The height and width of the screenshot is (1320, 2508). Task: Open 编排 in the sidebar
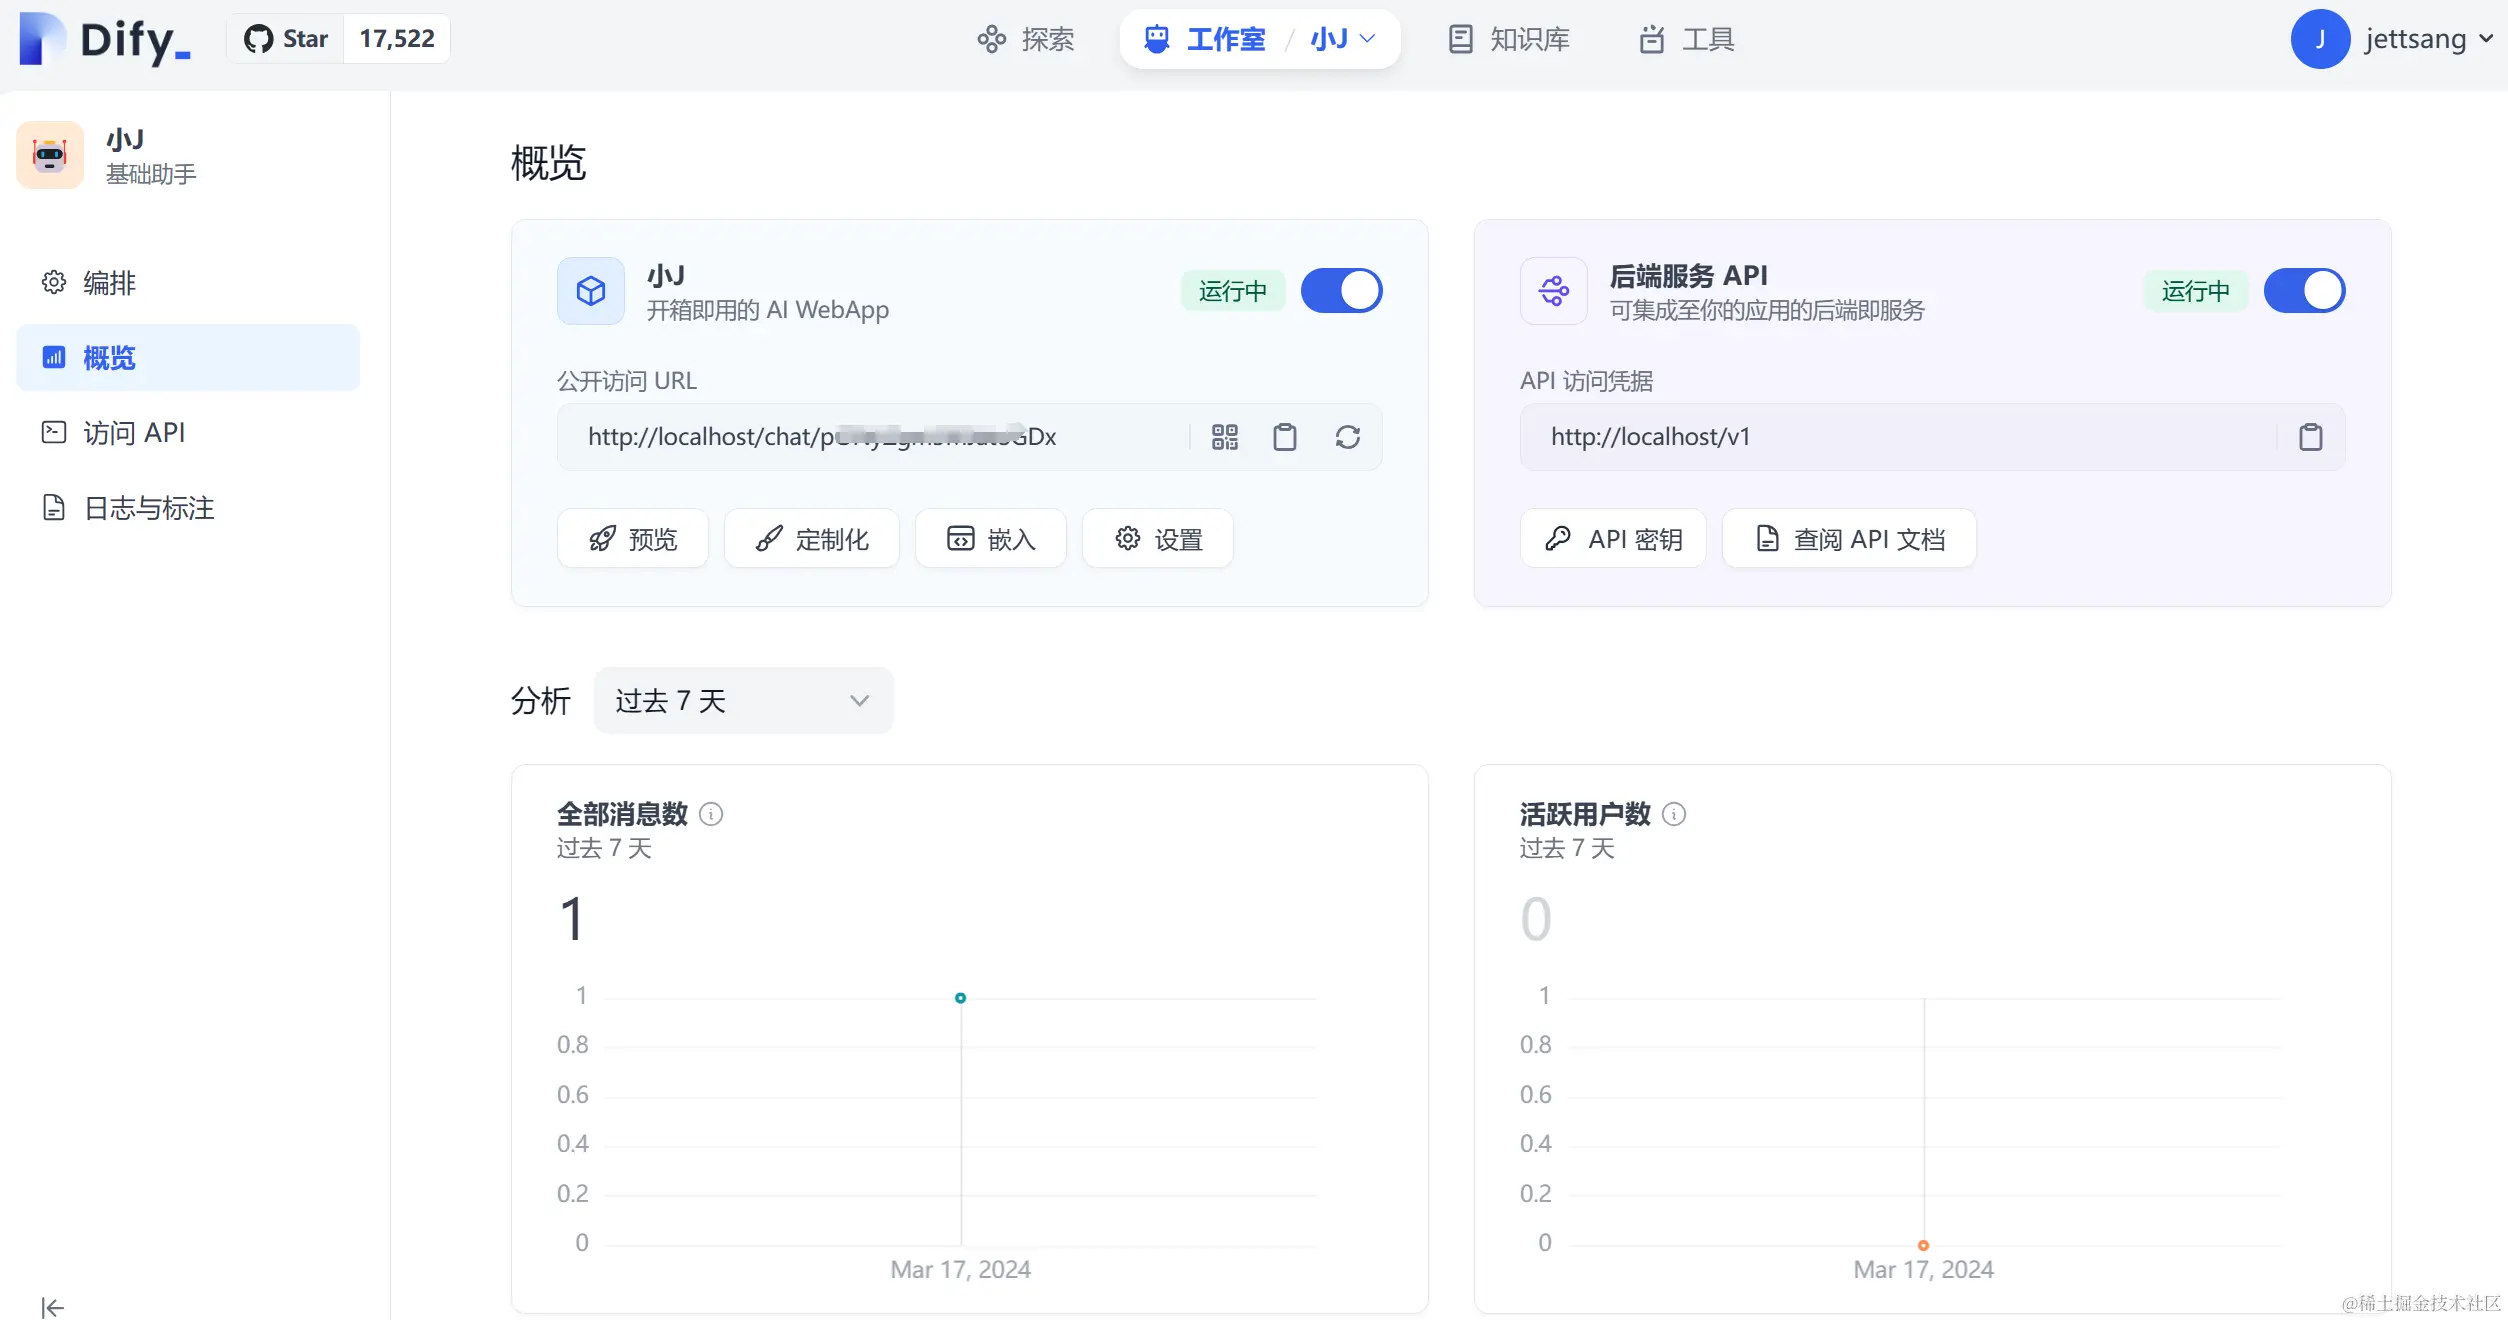point(109,283)
